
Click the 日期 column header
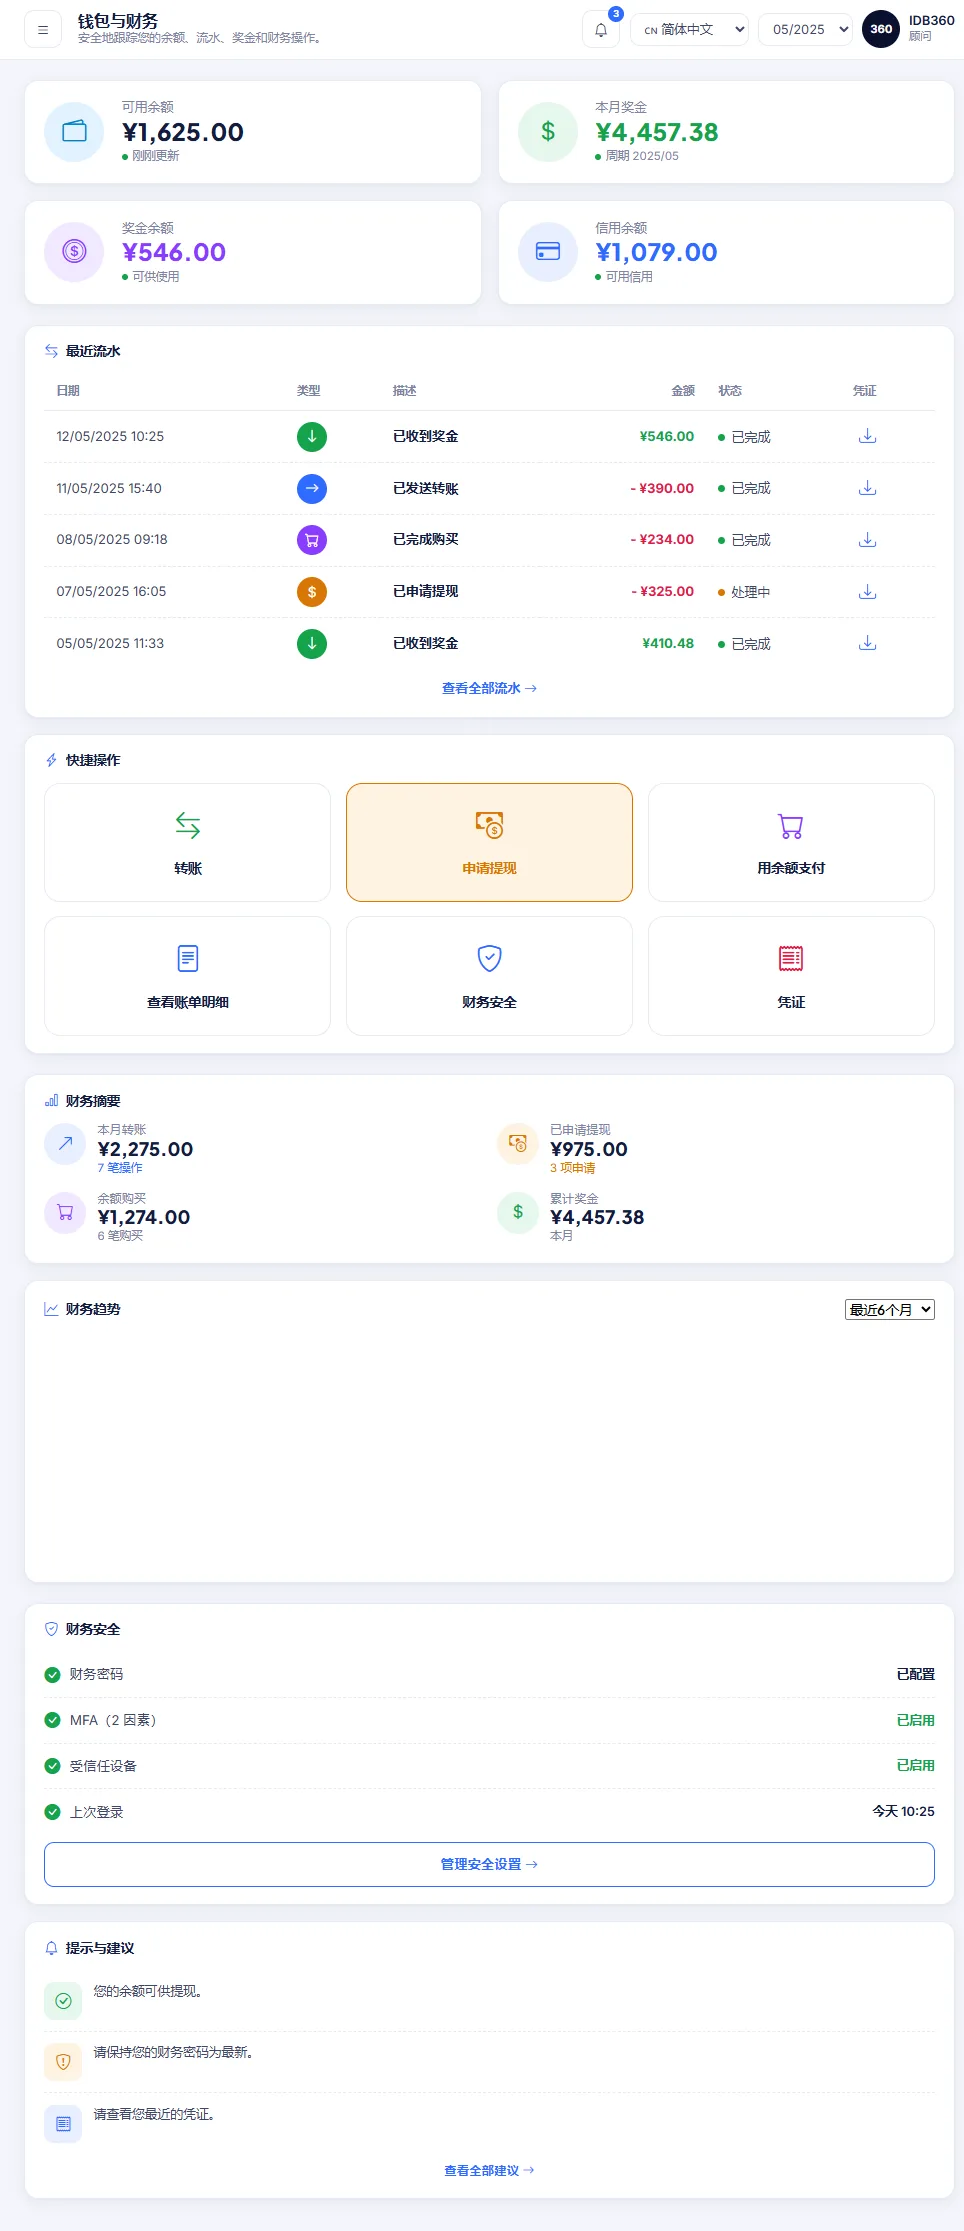(x=68, y=390)
